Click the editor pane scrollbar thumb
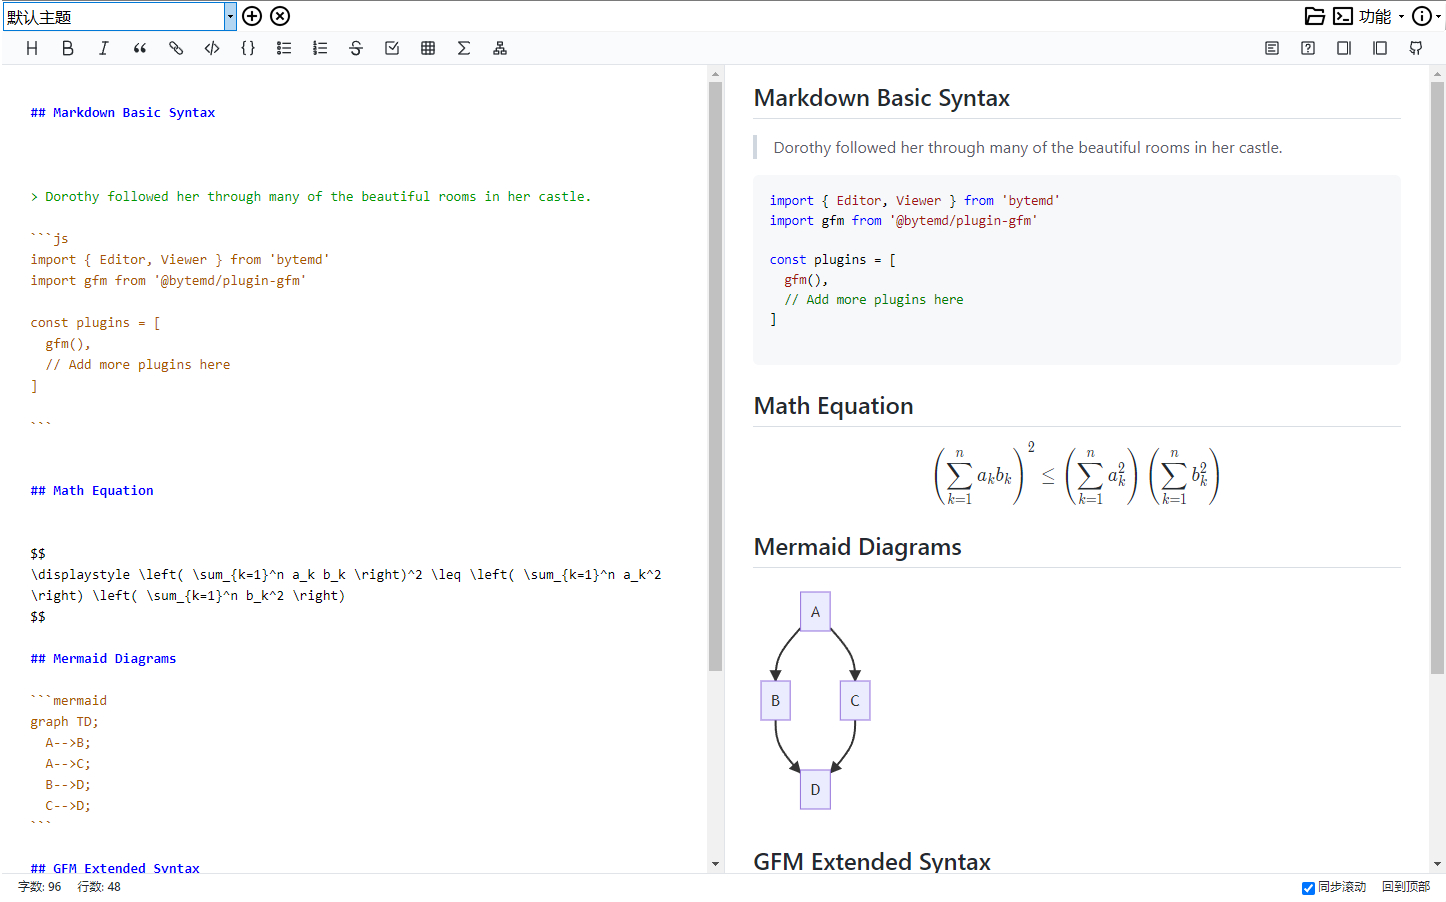 click(x=715, y=376)
